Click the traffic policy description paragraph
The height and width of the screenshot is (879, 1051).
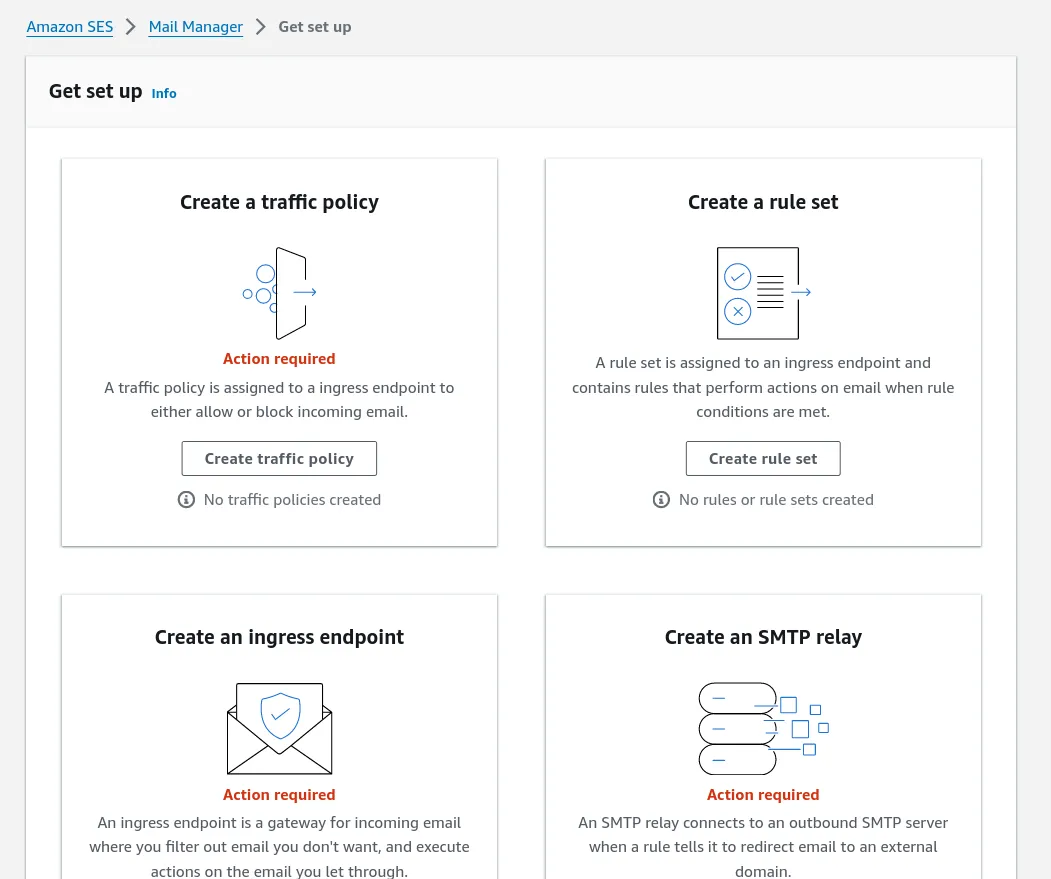[279, 400]
